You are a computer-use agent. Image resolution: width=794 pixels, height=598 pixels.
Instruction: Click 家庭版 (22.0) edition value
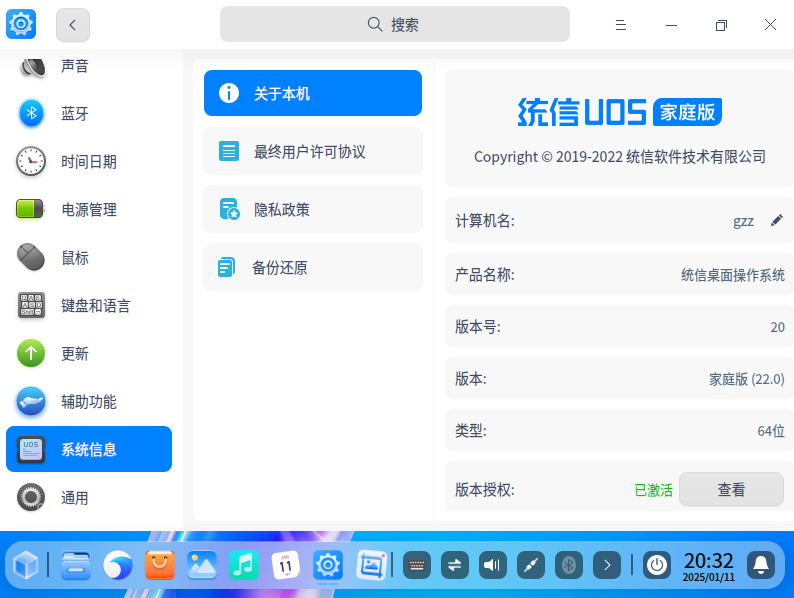(746, 379)
